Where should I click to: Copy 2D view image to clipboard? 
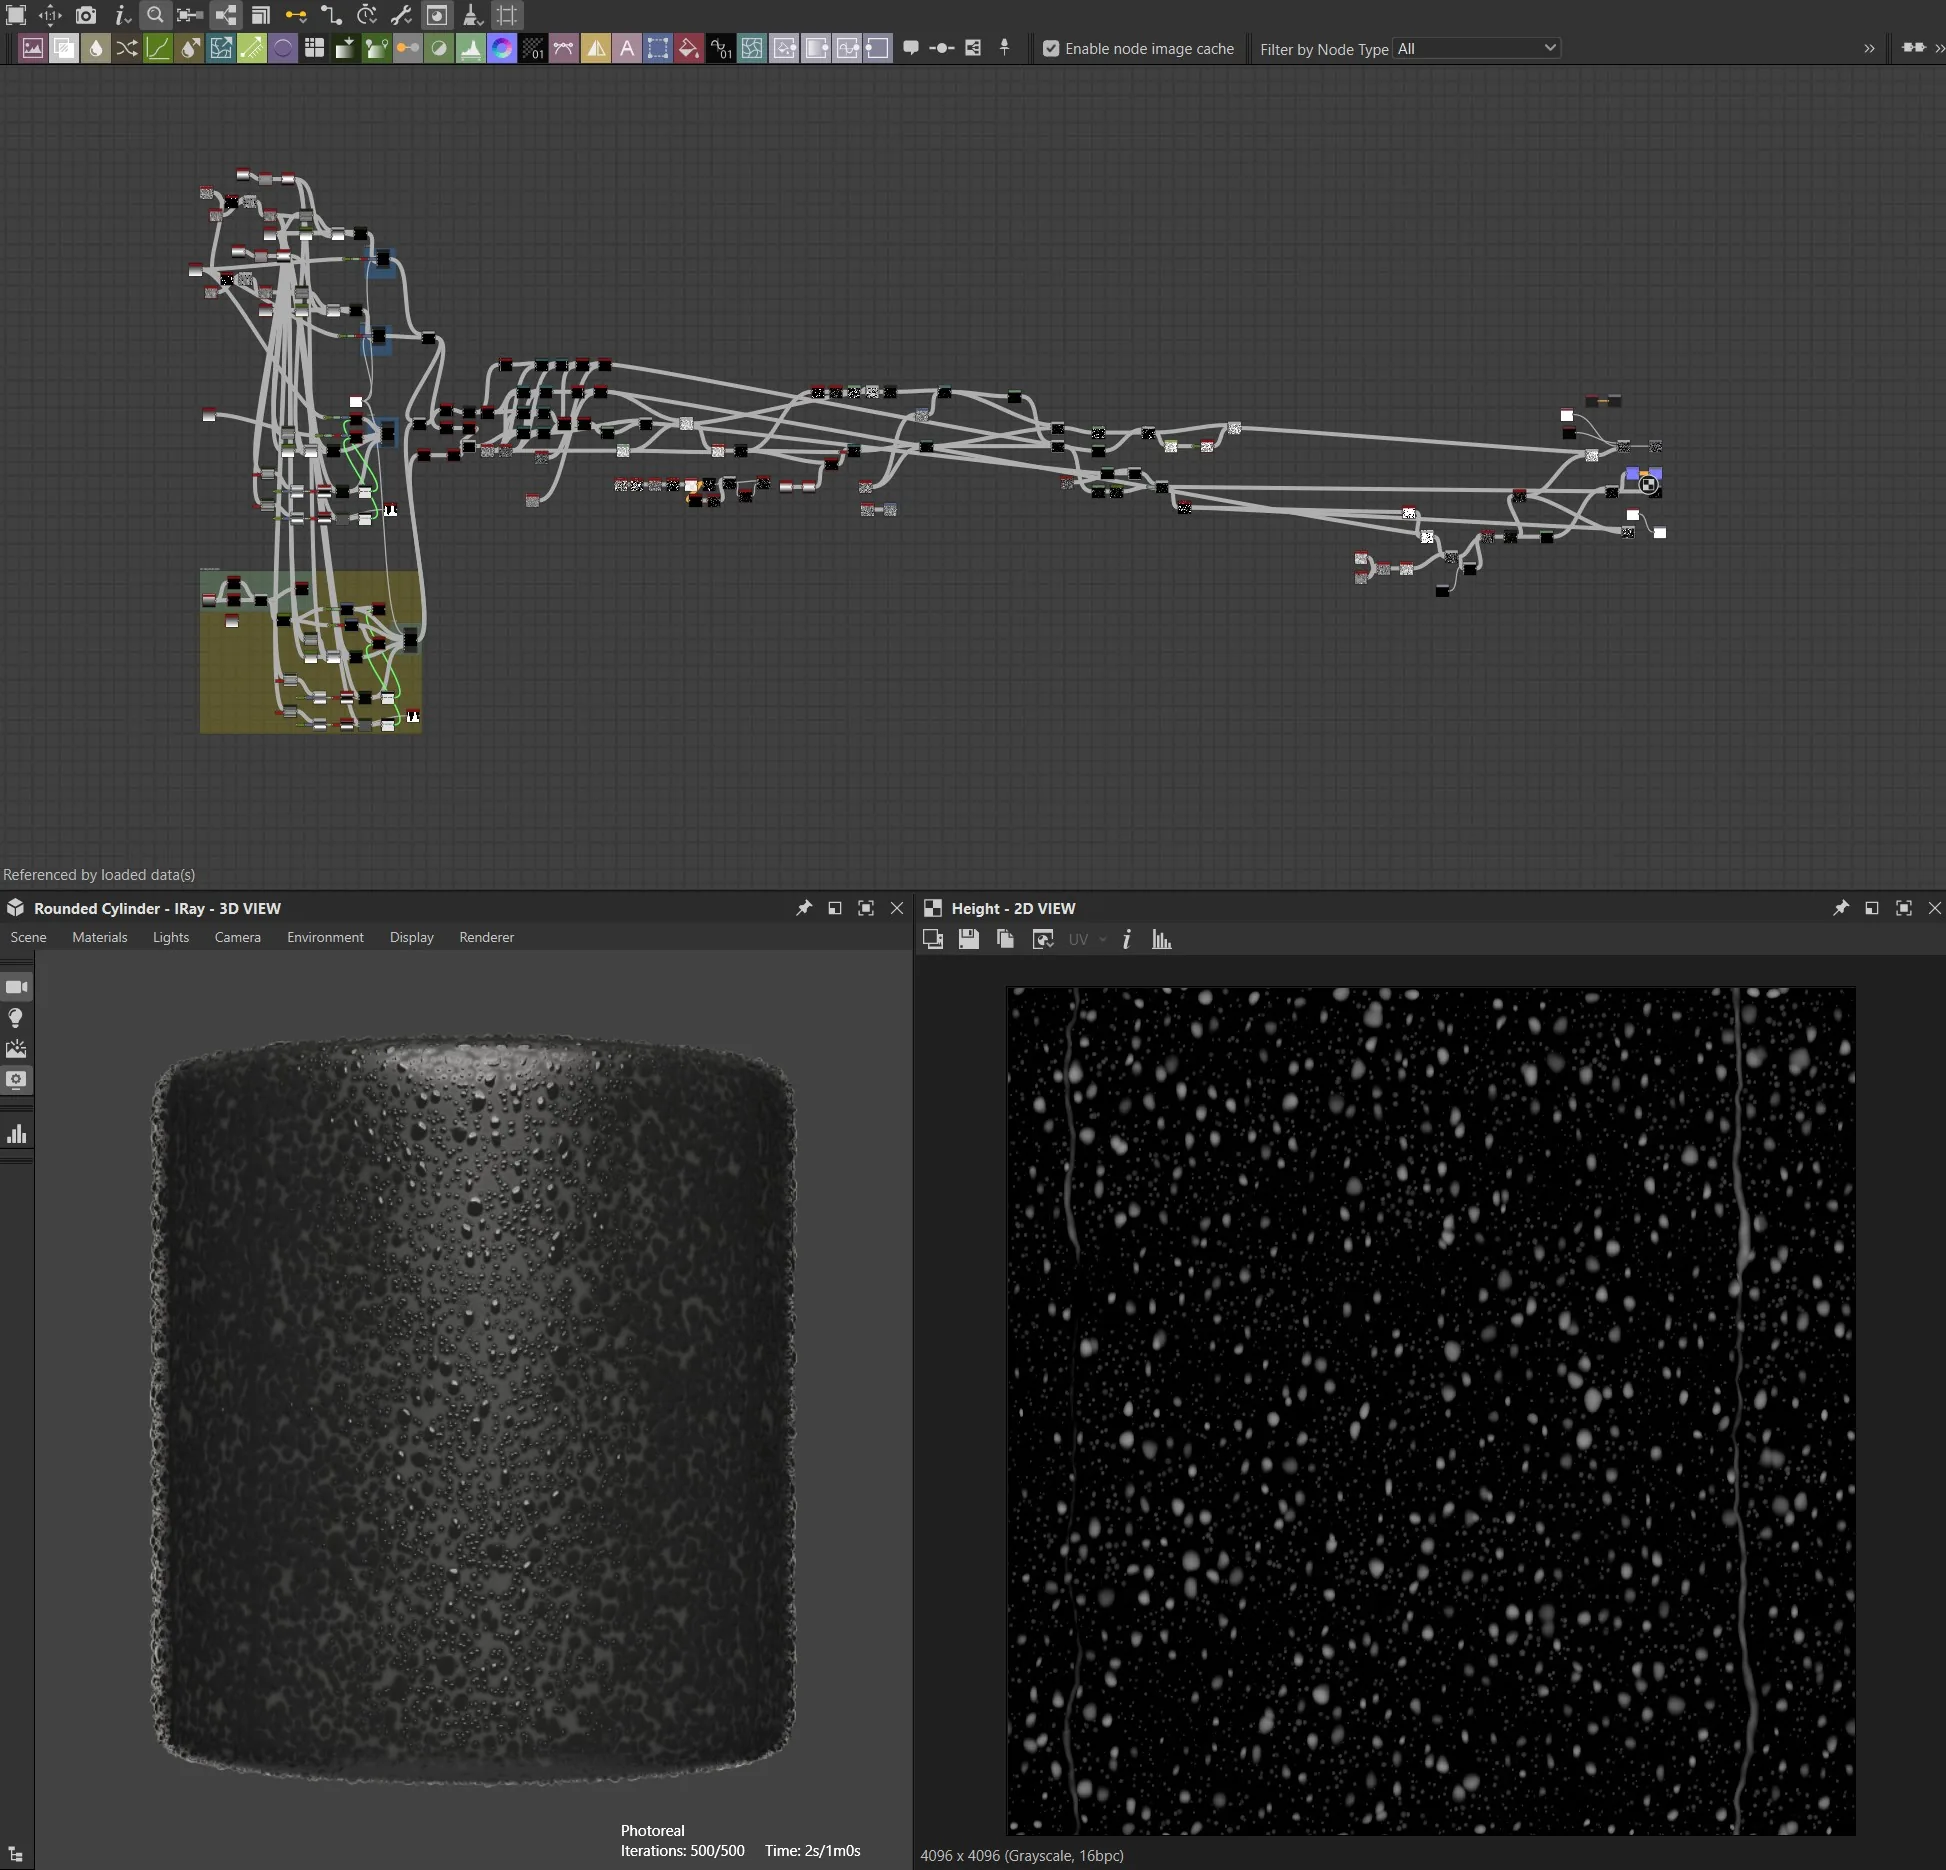point(1005,939)
